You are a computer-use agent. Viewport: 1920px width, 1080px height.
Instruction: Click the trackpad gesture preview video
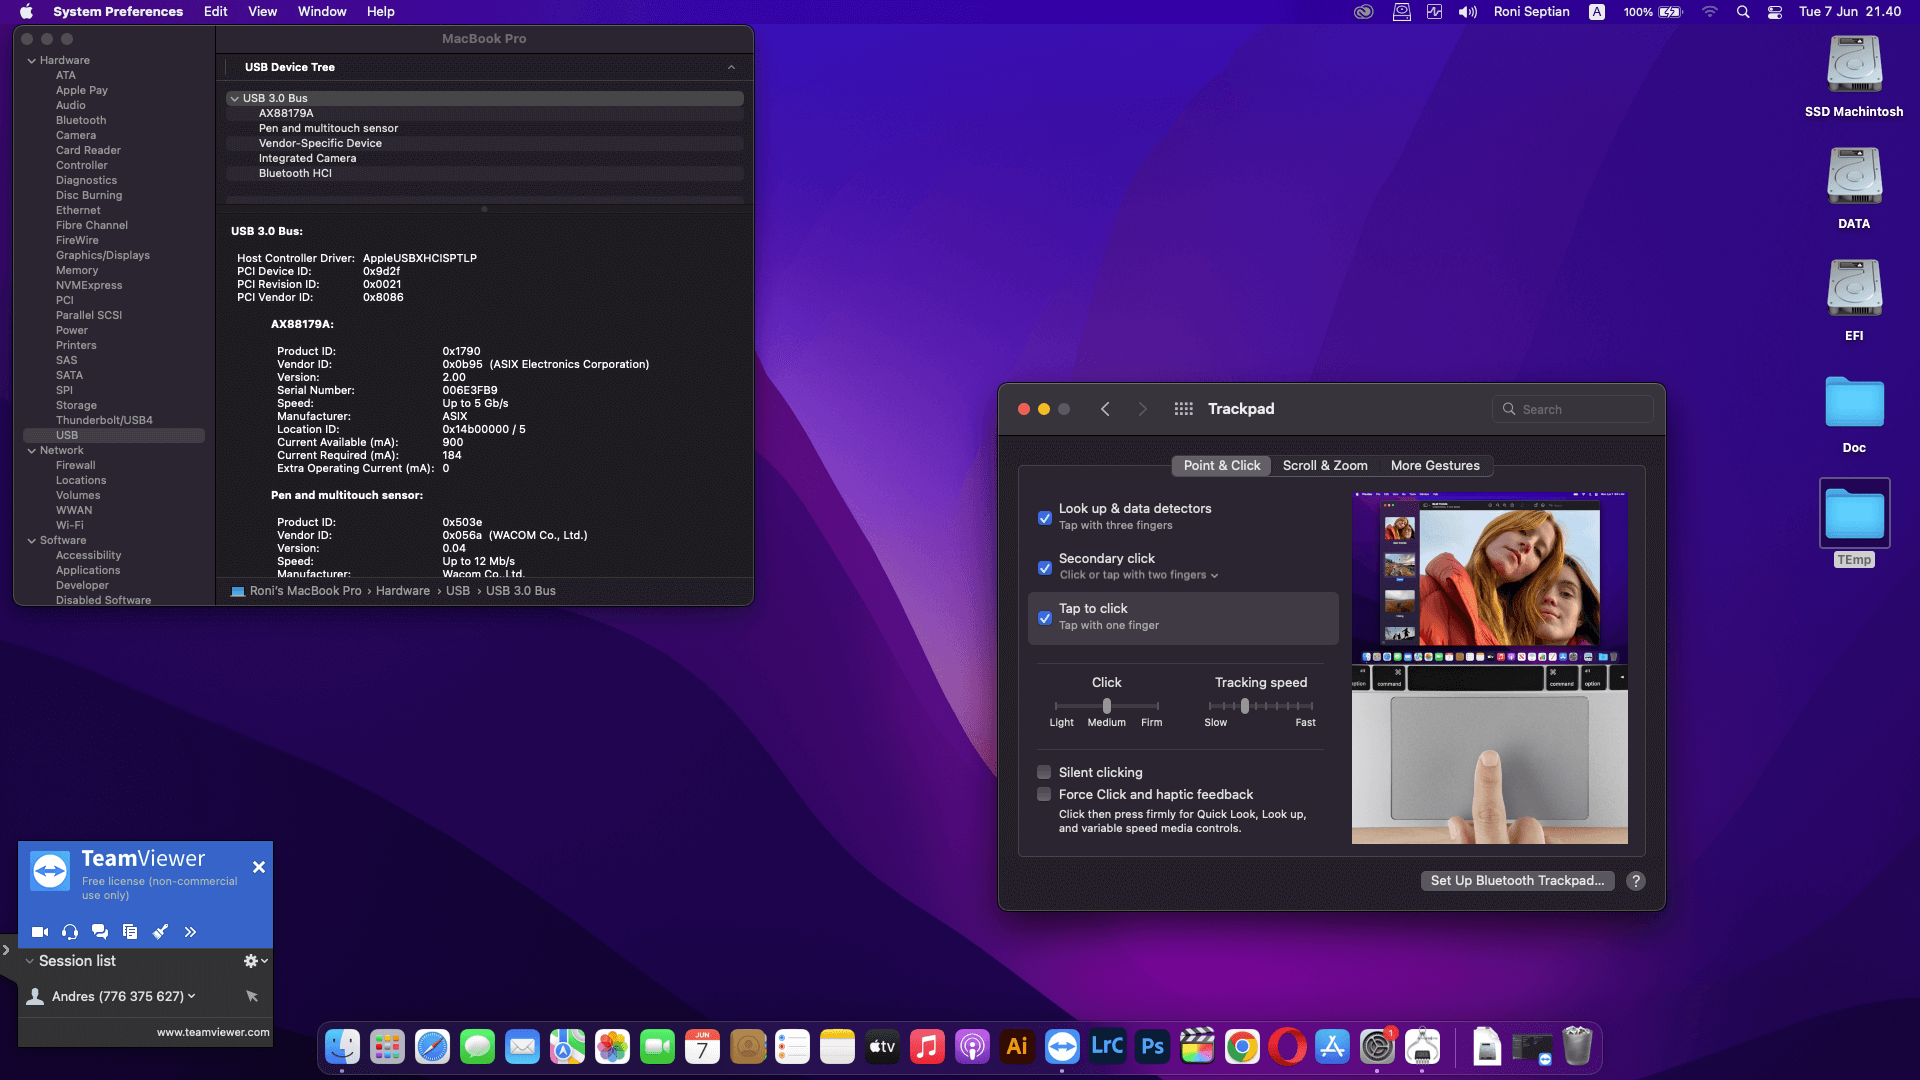click(1489, 667)
